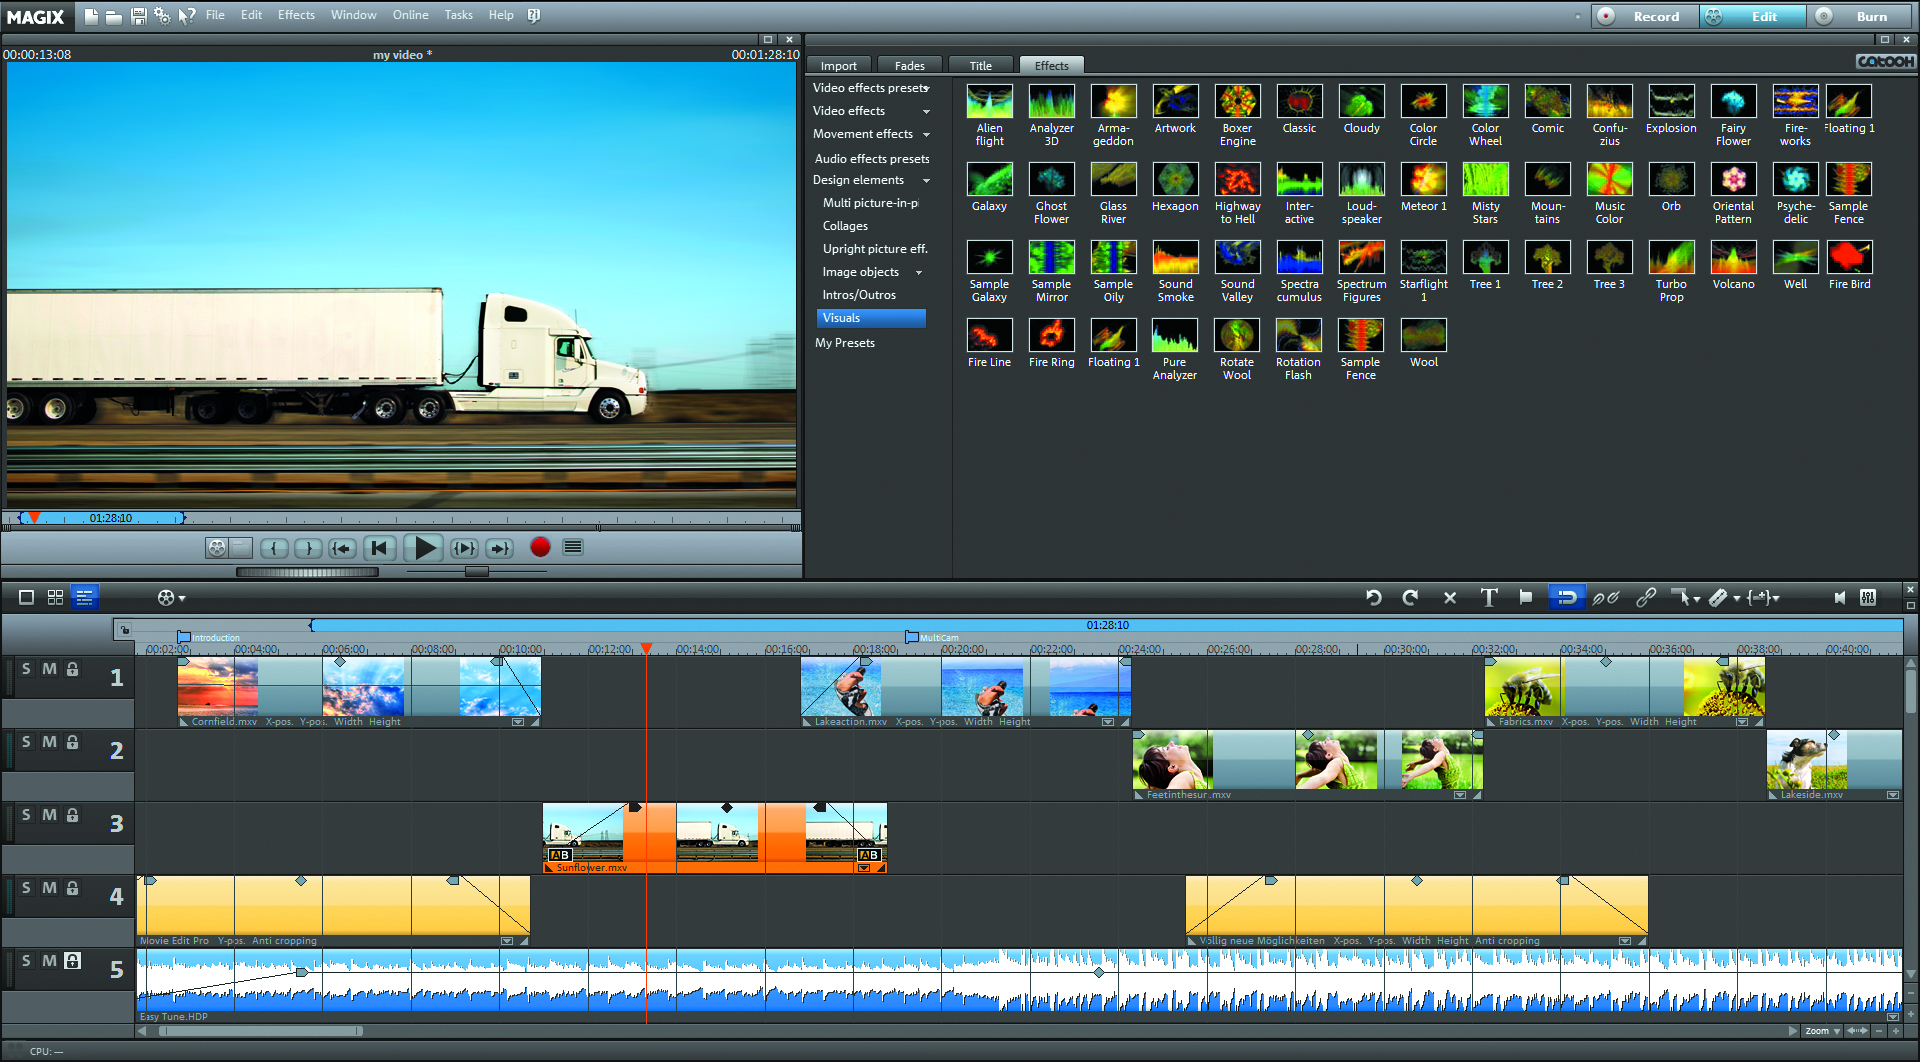Screen dimensions: 1920x1062
Task: Open the razor cut tool dropdown arrow
Action: [x=1737, y=598]
